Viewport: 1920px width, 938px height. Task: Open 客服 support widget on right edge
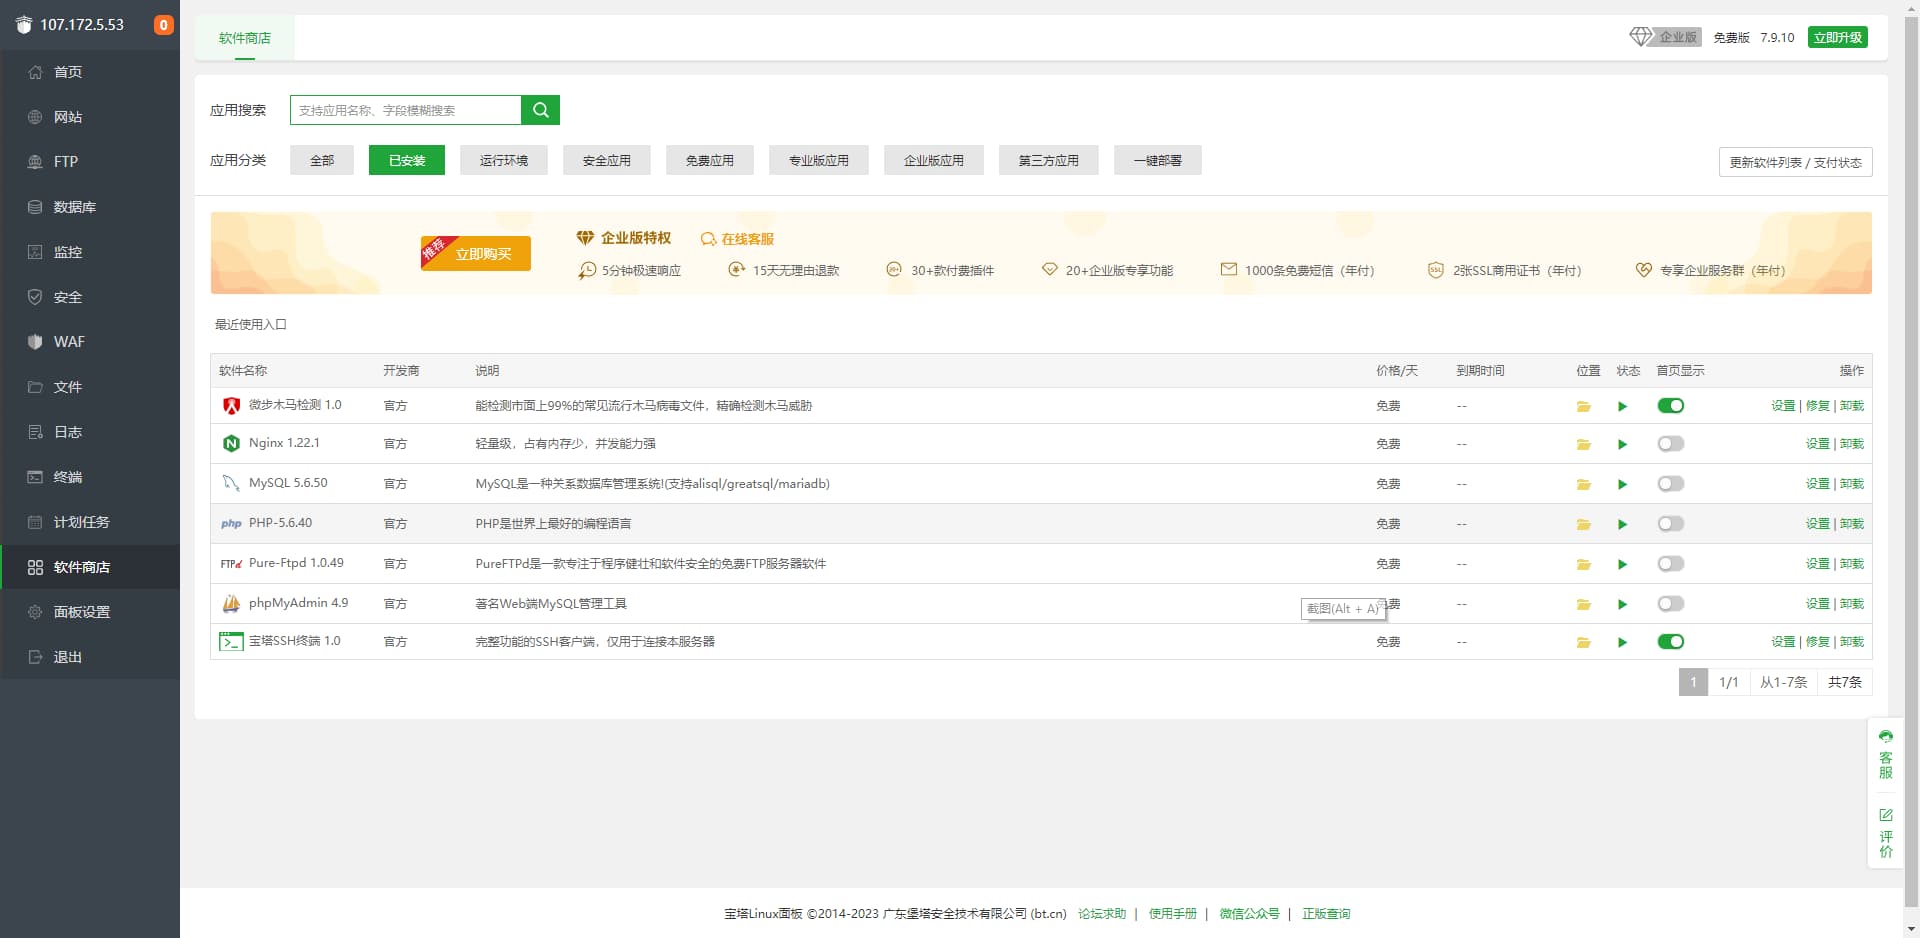[x=1885, y=755]
